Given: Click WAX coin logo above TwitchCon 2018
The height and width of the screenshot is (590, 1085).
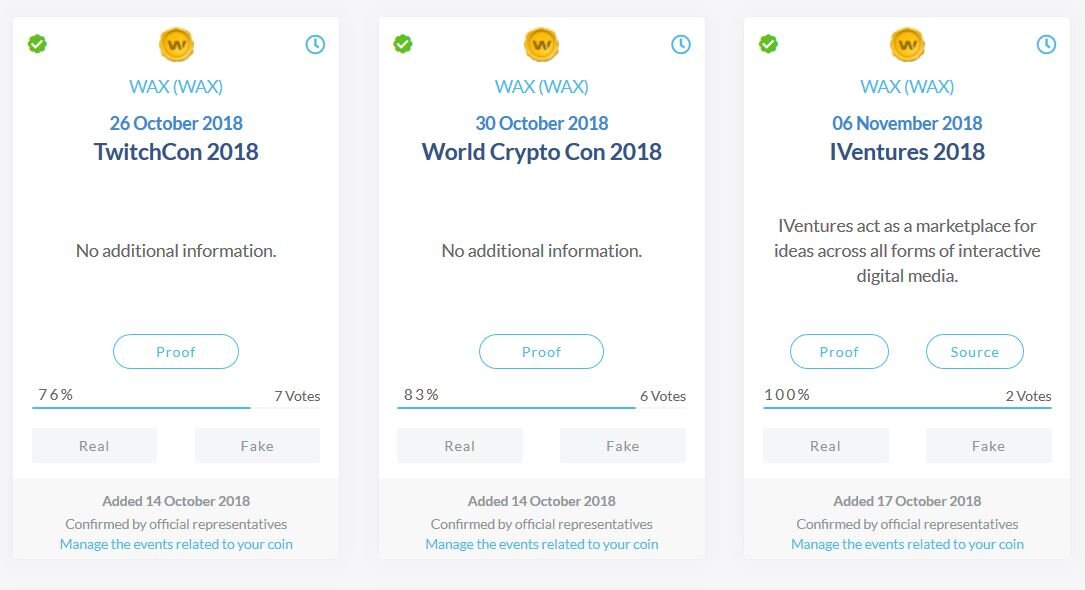Looking at the screenshot, I should click(x=176, y=45).
